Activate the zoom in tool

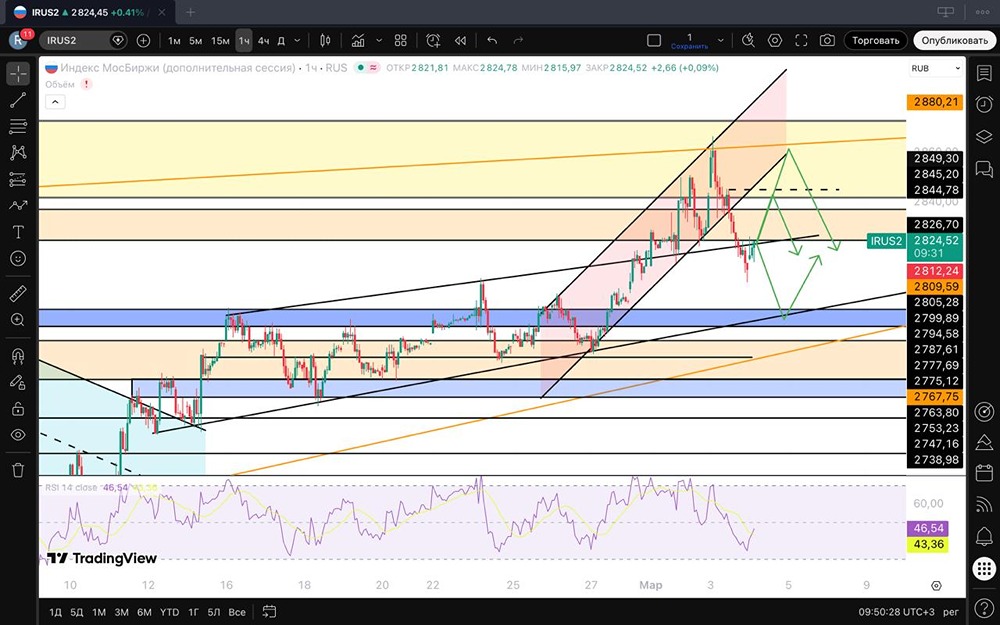coord(18,320)
